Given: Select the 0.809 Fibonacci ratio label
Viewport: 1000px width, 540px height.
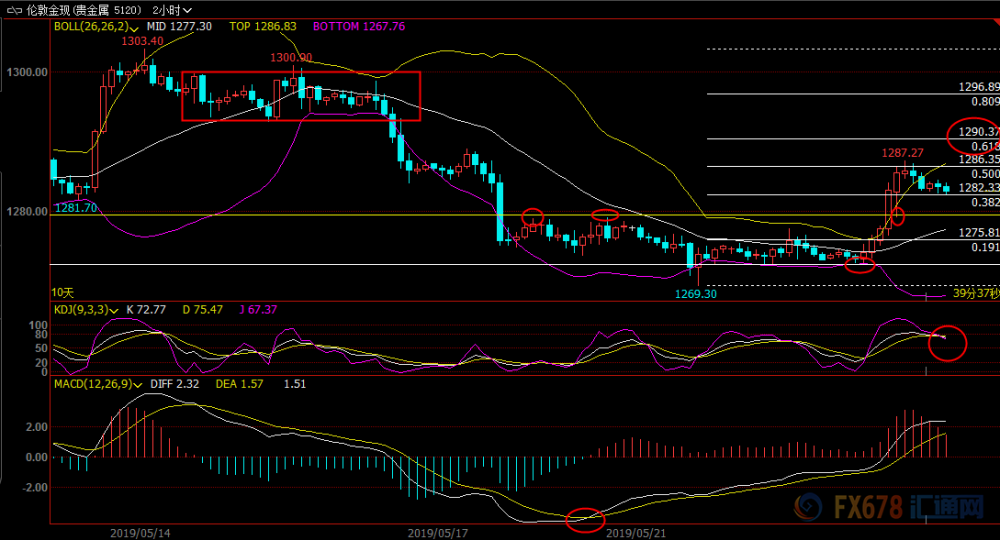Looking at the screenshot, I should pyautogui.click(x=985, y=102).
